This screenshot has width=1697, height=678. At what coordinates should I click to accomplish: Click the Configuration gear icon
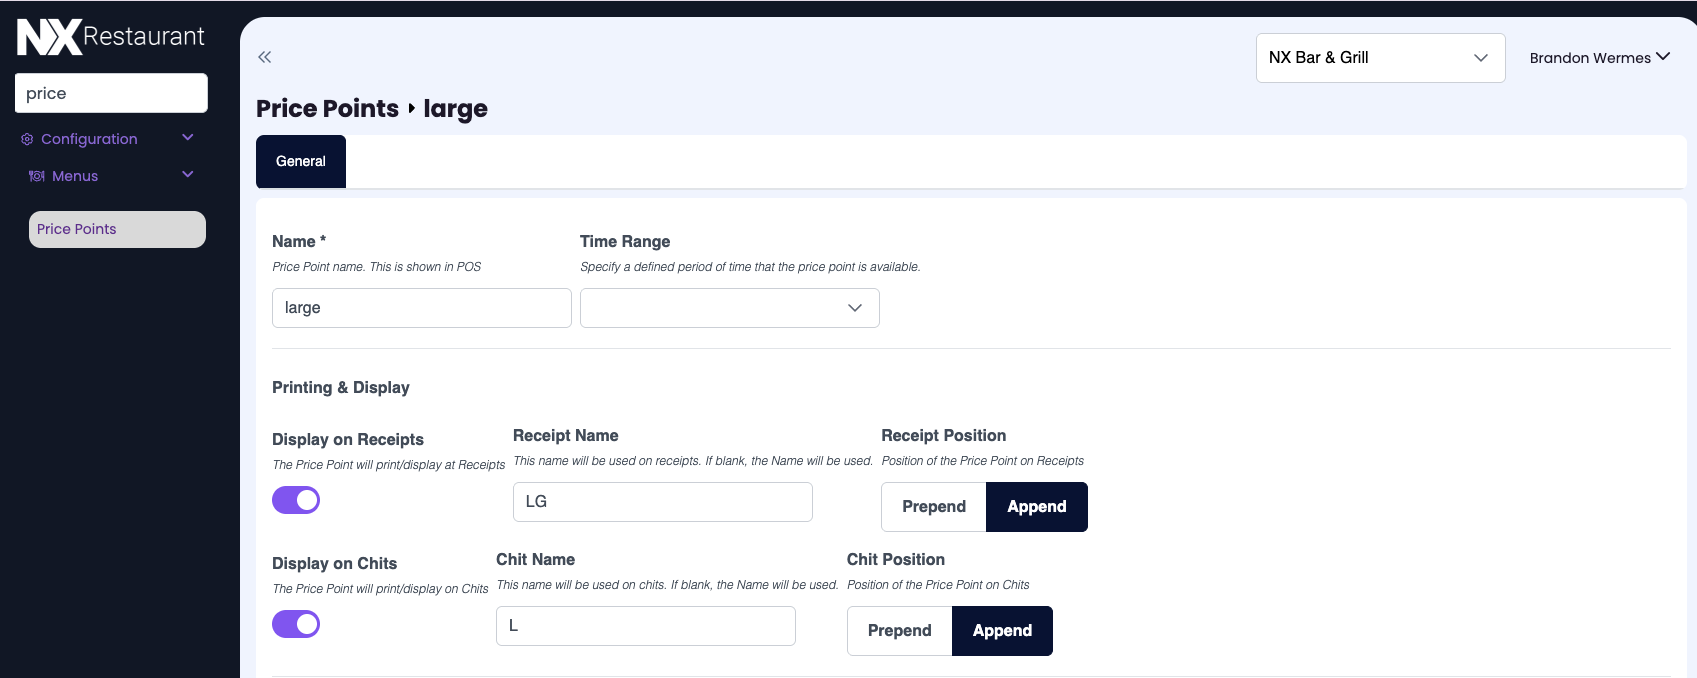point(27,139)
